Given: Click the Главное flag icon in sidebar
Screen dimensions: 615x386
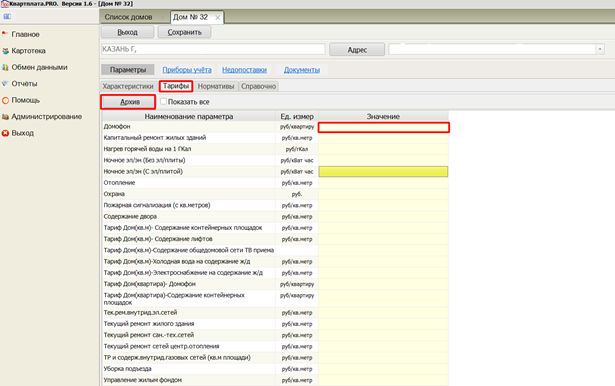Looking at the screenshot, I should pyautogui.click(x=5, y=34).
